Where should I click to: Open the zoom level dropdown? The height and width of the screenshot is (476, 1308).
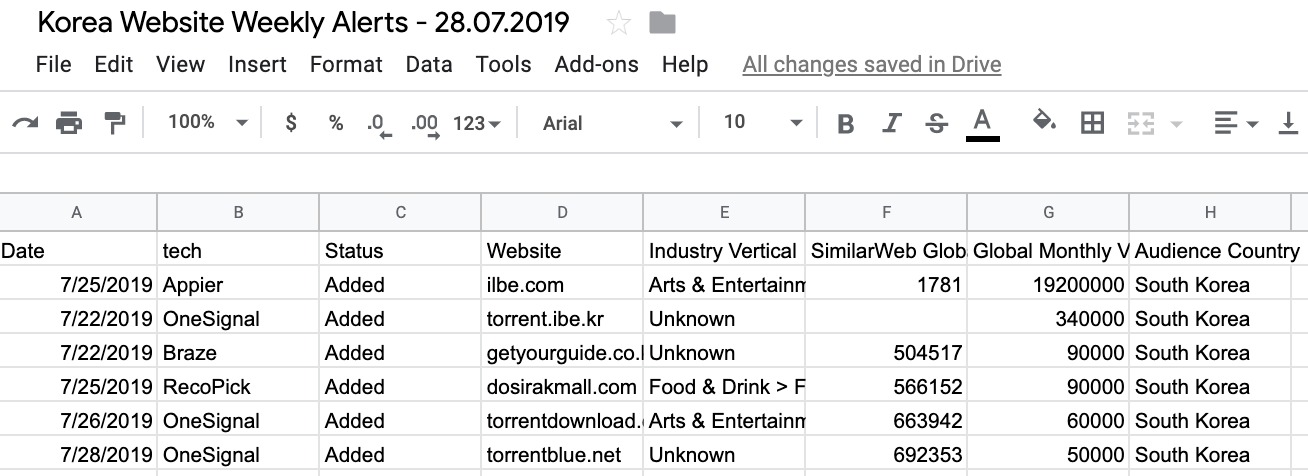coord(208,122)
